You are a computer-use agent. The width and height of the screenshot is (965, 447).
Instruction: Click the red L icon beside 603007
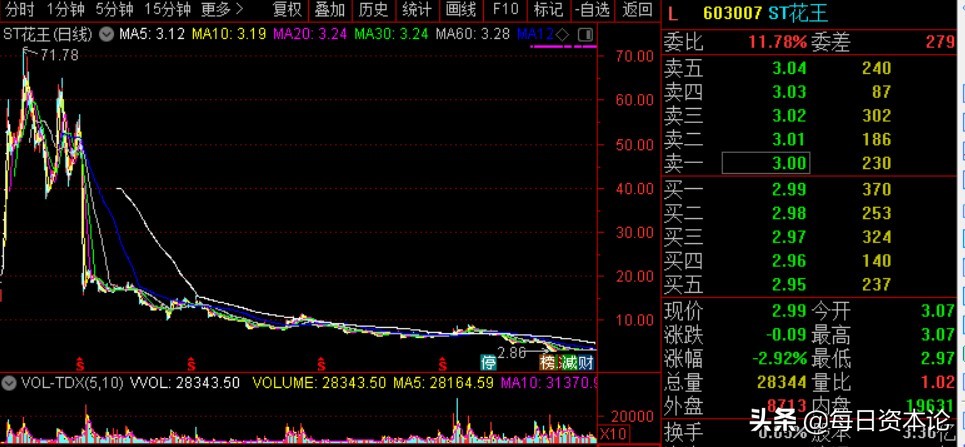[x=672, y=14]
